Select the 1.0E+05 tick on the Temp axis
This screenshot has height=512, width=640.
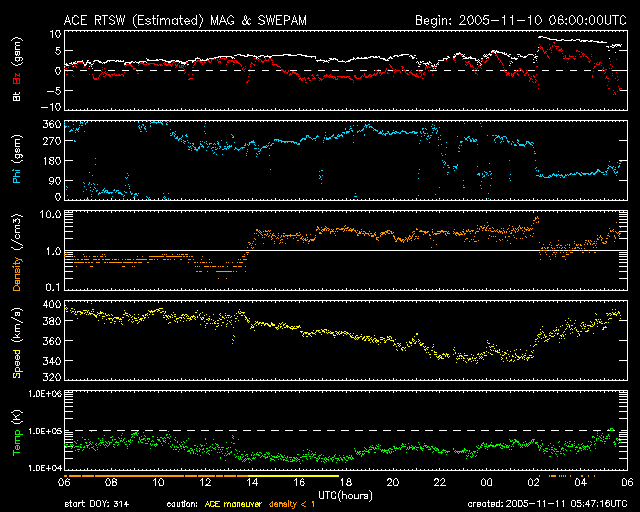tap(45, 431)
